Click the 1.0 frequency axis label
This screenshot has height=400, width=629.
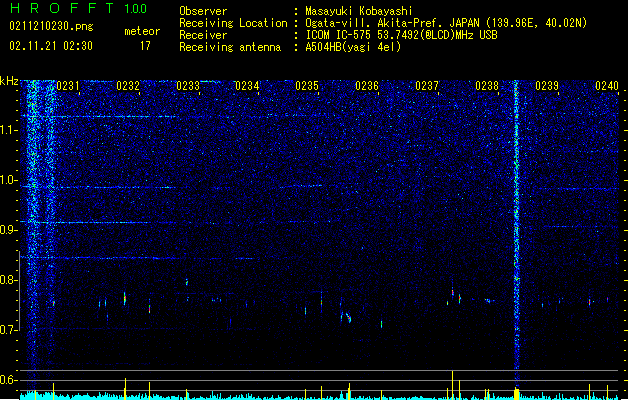9,180
